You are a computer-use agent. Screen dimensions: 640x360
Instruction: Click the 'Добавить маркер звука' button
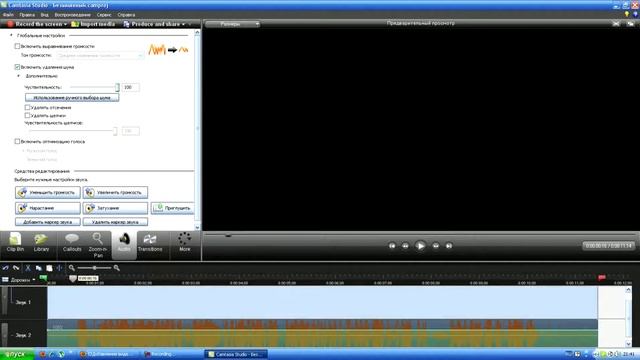click(x=48, y=222)
